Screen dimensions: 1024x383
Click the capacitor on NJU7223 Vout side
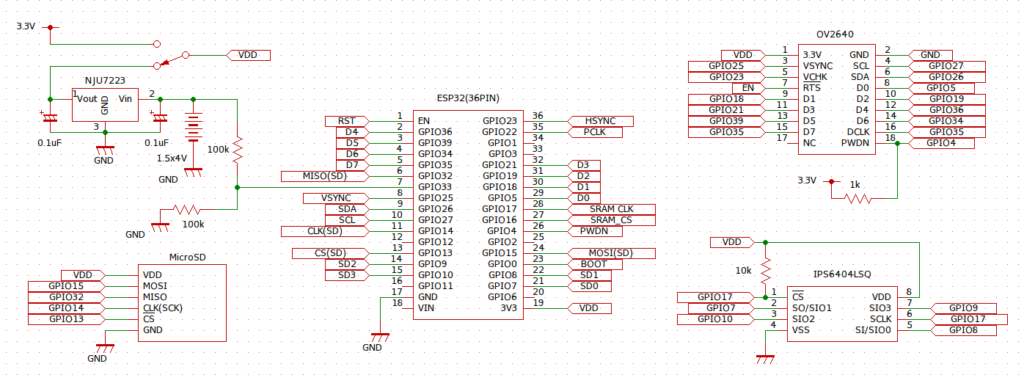click(x=50, y=118)
